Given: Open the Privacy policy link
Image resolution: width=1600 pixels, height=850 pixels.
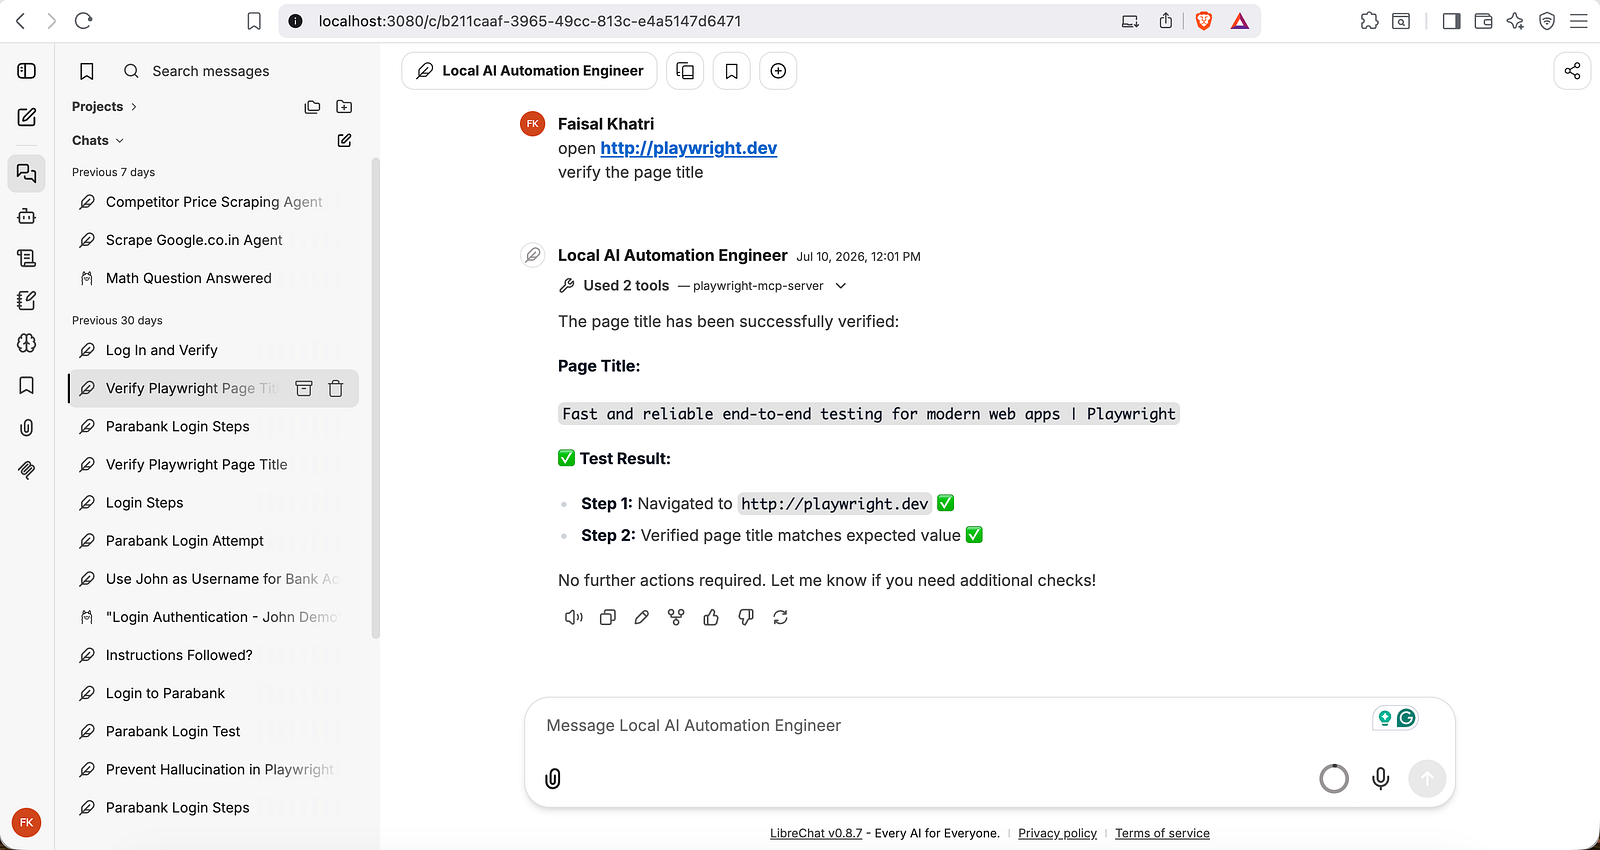Looking at the screenshot, I should 1057,833.
